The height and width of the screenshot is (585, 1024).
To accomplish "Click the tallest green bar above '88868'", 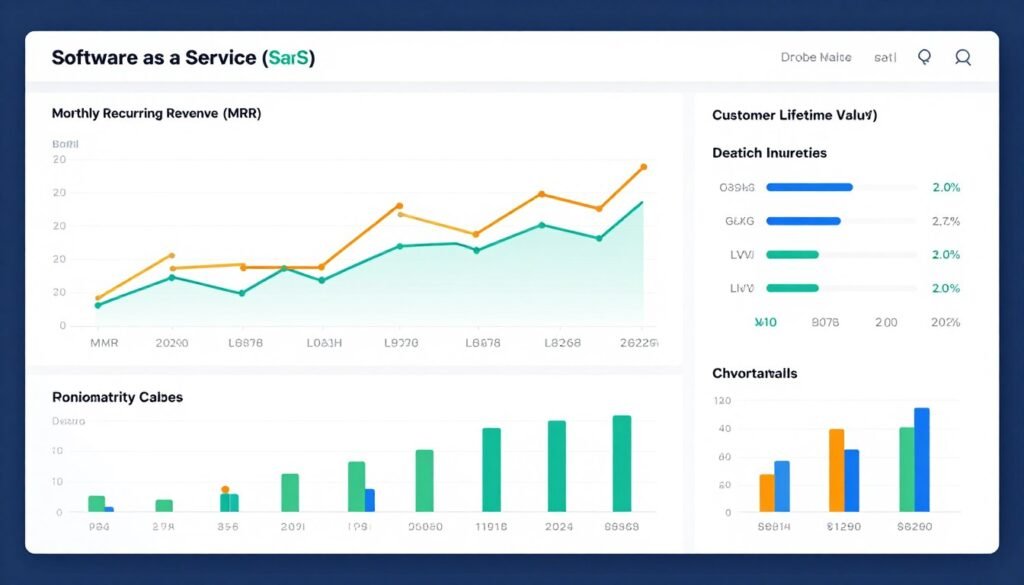I will (x=622, y=464).
